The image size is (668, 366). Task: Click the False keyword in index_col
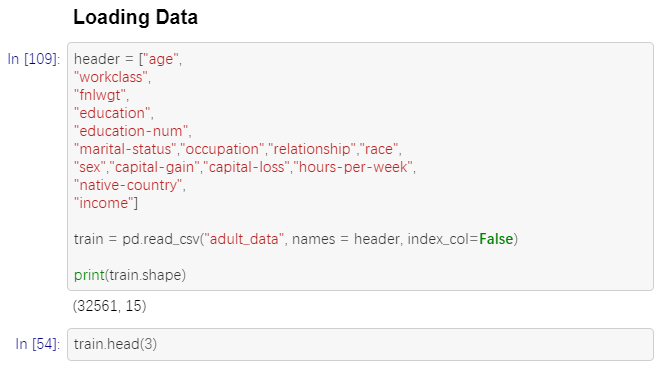tap(496, 239)
